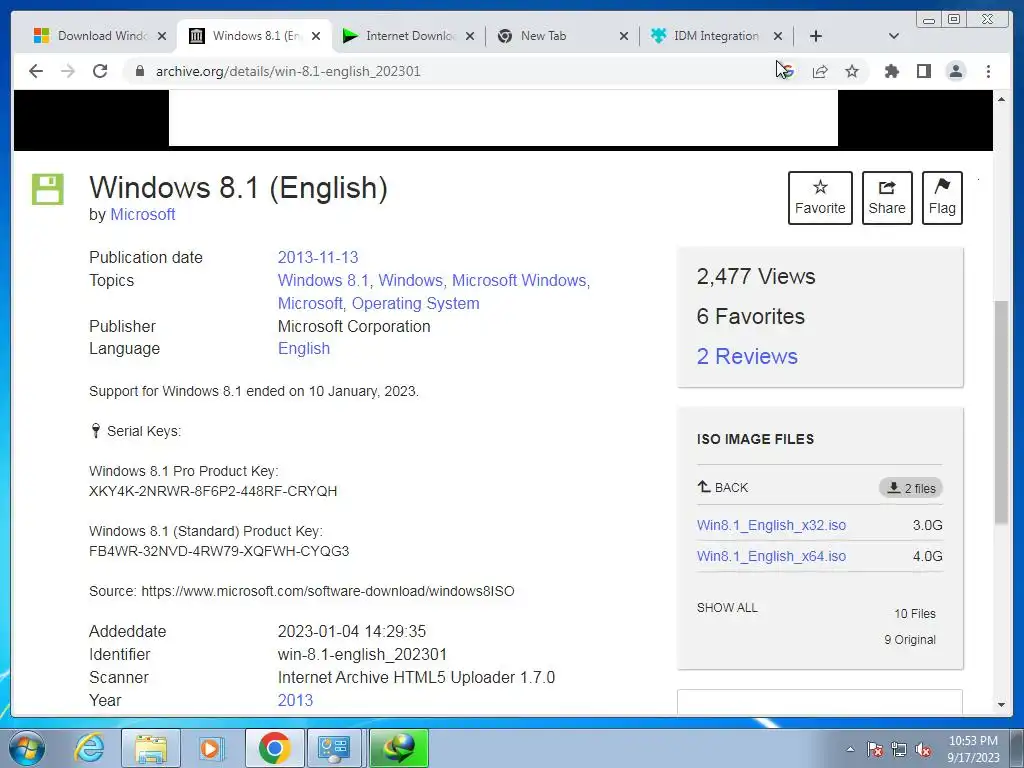Click the scrollbar up arrow
Screen dimensions: 1024x768
pyautogui.click(x=1001, y=99)
